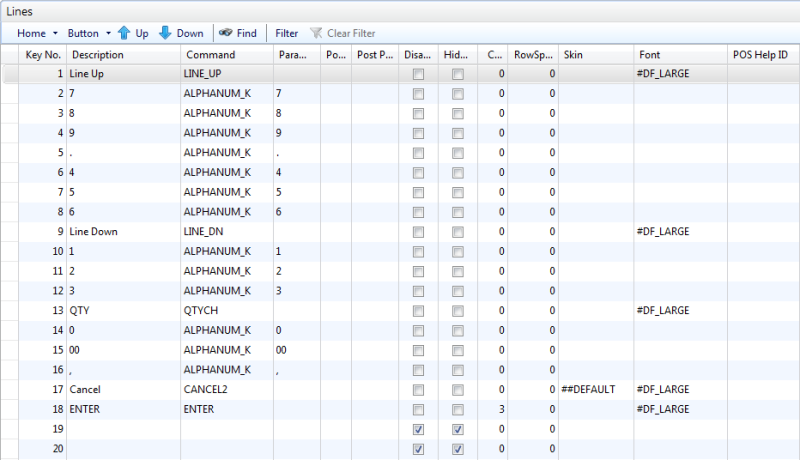Select the ENTER row description cell
The image size is (800, 460).
(x=122, y=409)
